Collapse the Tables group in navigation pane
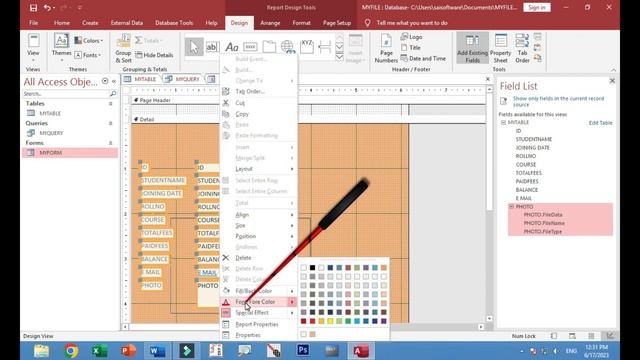Image resolution: width=640 pixels, height=360 pixels. pyautogui.click(x=110, y=104)
